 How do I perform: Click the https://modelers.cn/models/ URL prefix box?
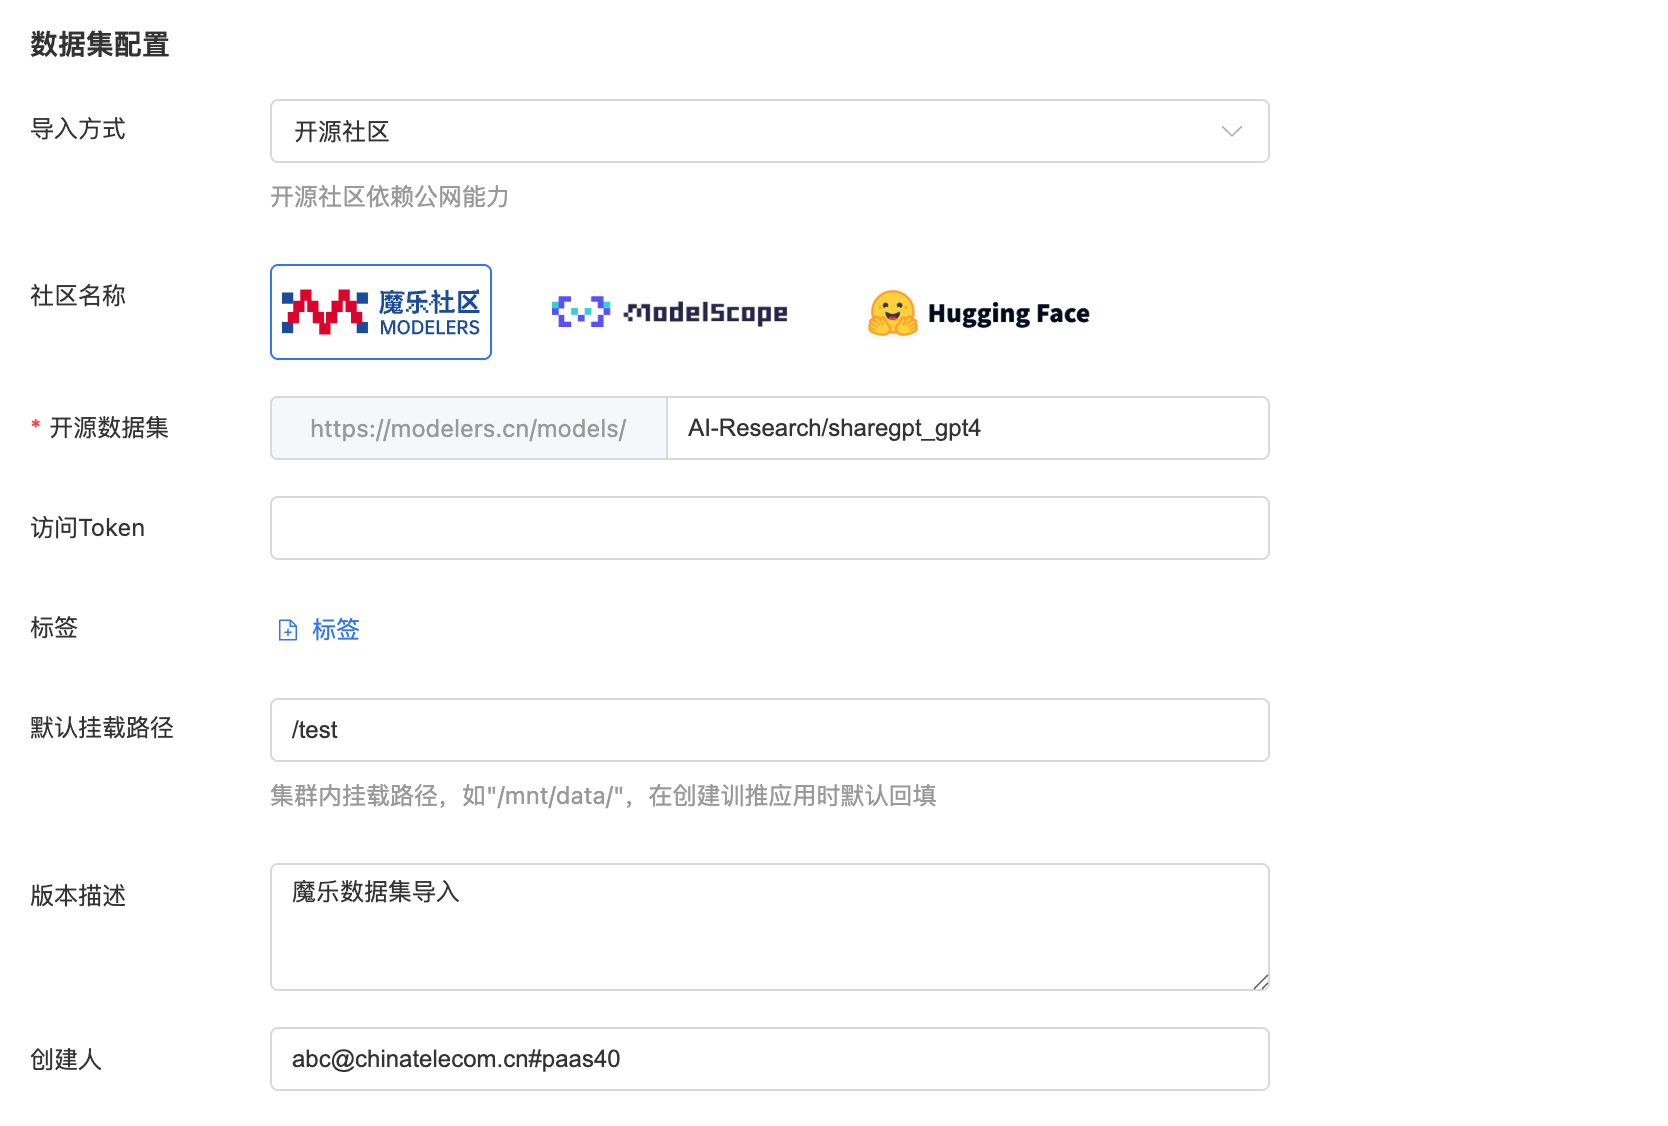(x=468, y=428)
